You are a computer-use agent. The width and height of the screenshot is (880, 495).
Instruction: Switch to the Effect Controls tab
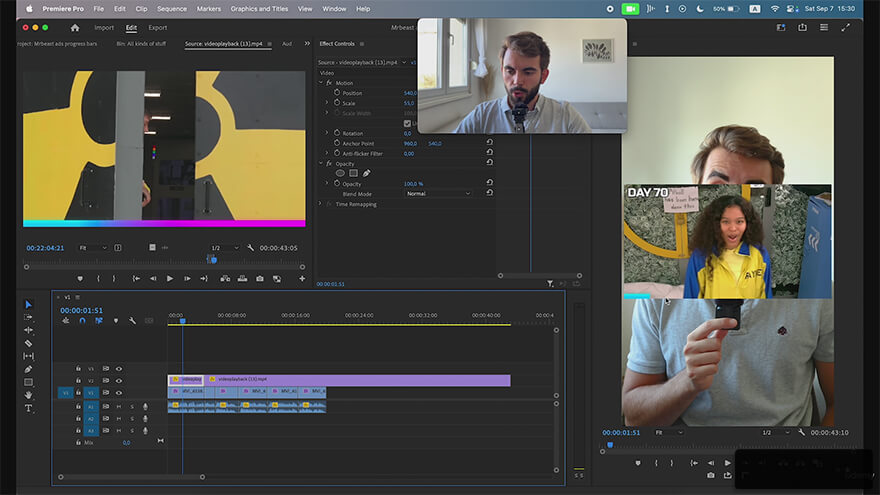(337, 44)
